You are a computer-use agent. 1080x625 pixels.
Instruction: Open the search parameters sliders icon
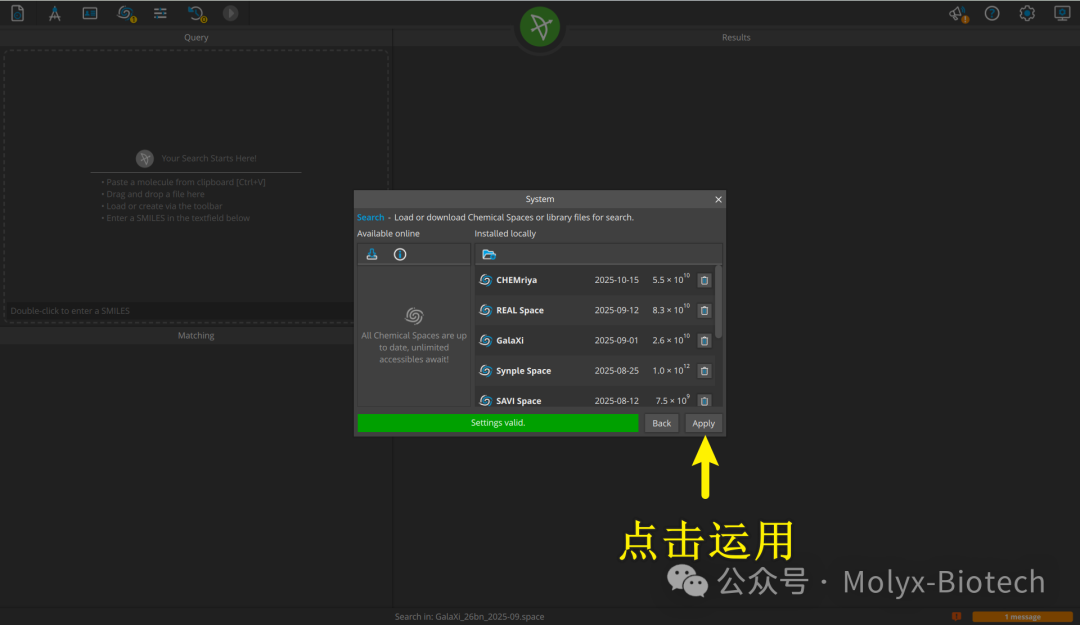click(x=160, y=13)
